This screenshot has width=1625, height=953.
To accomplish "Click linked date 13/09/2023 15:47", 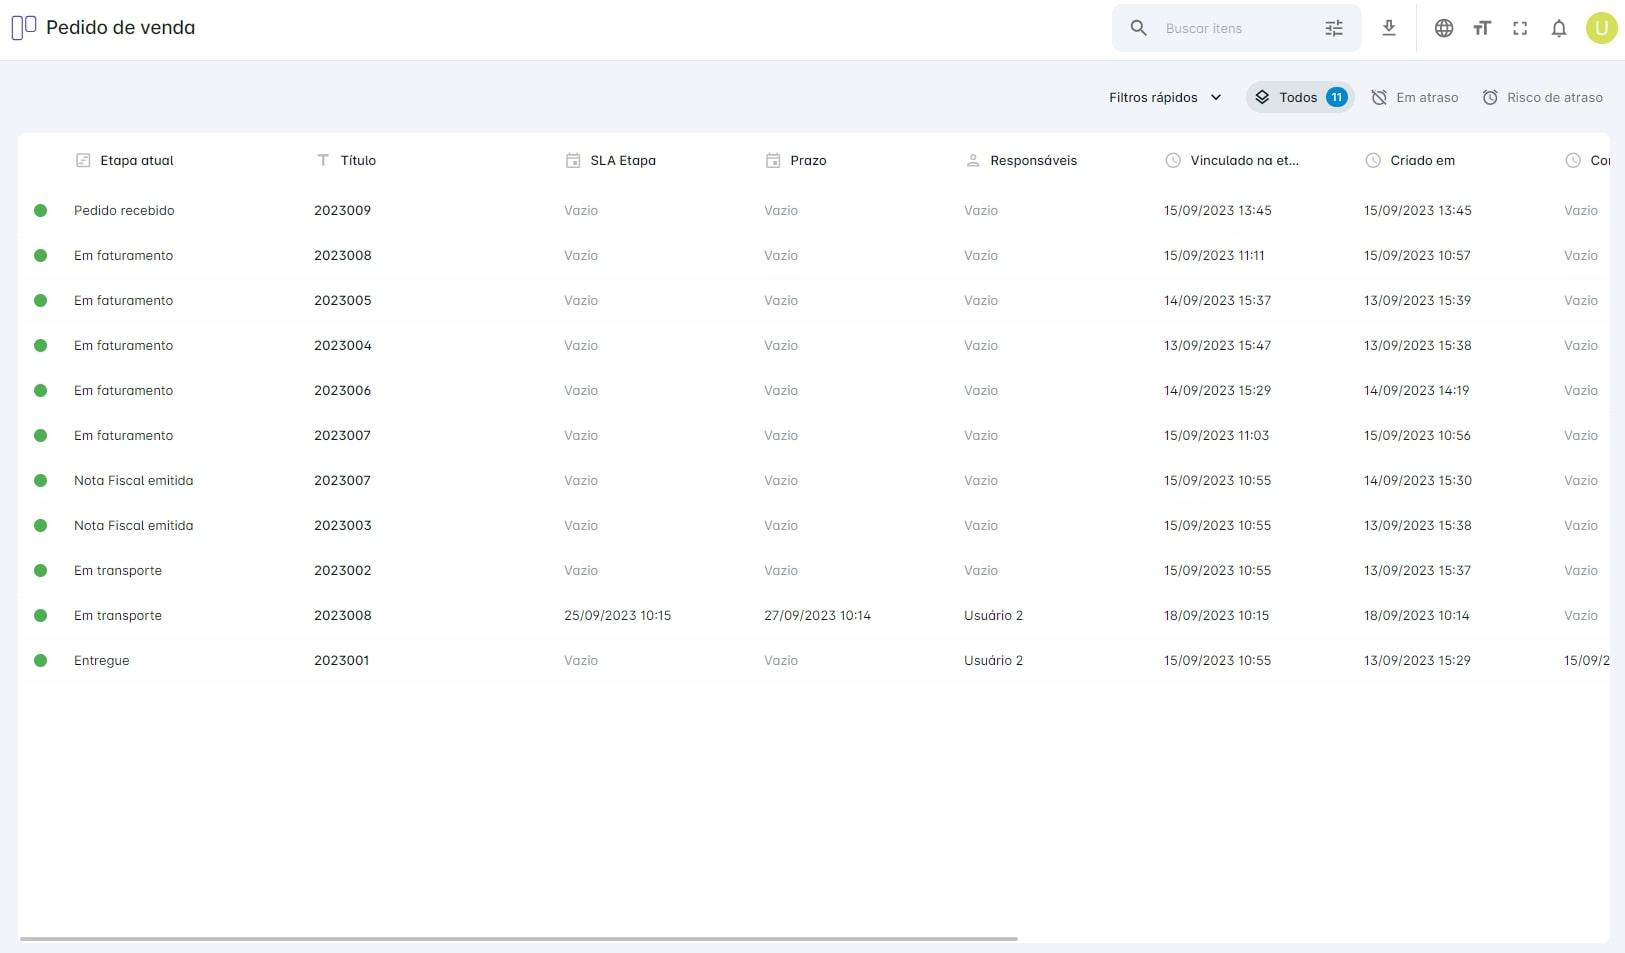I will coord(1217,345).
